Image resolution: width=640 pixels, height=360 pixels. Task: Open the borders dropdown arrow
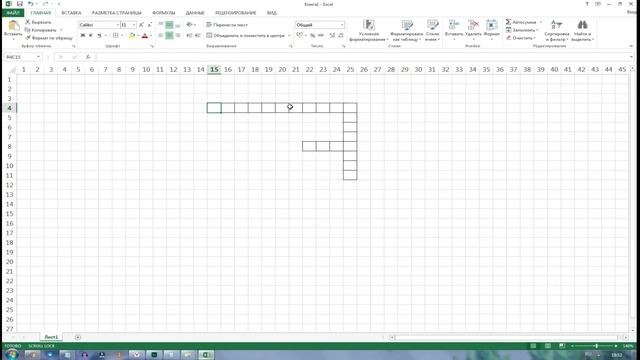pos(122,36)
